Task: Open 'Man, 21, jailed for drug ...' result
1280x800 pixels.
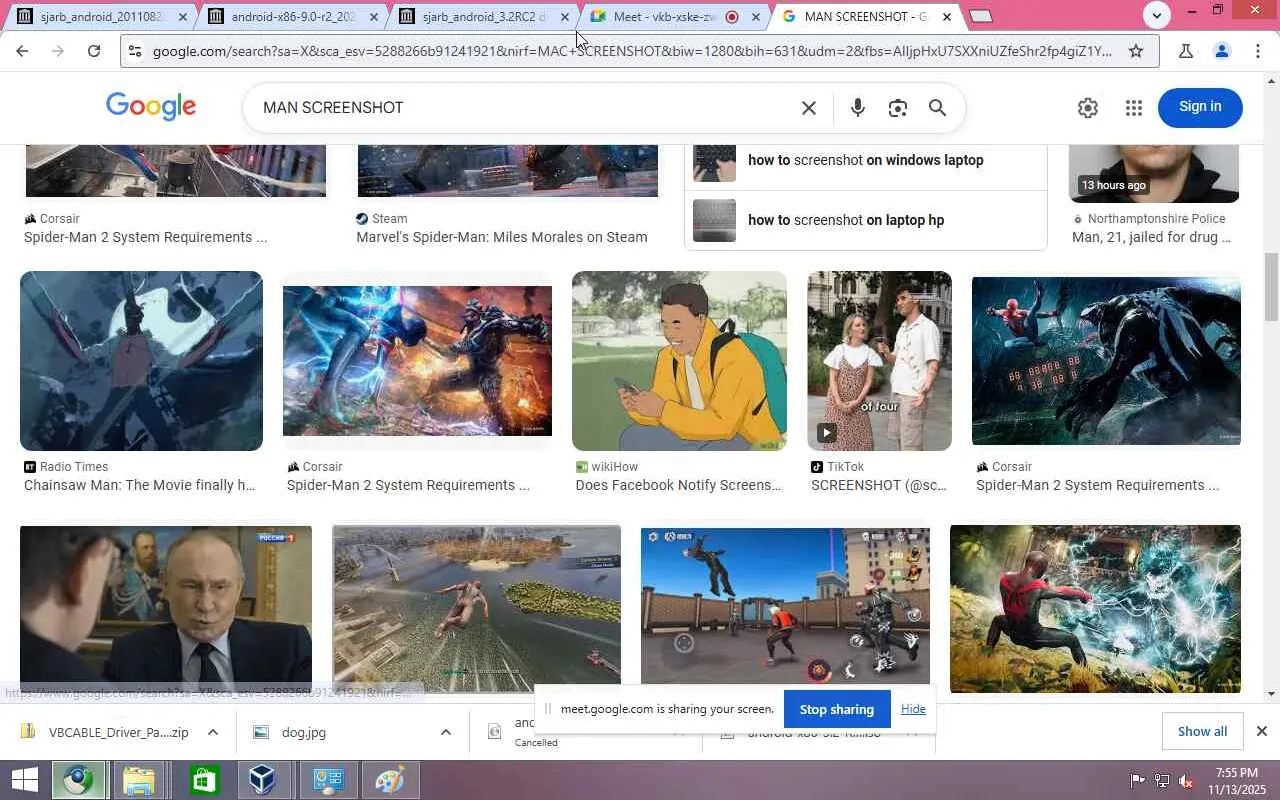Action: 1151,237
